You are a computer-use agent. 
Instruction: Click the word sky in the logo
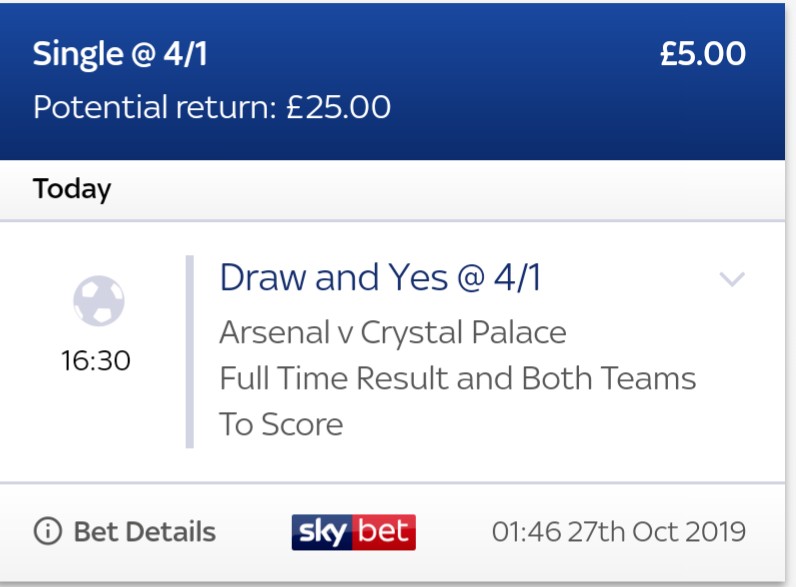pyautogui.click(x=322, y=532)
